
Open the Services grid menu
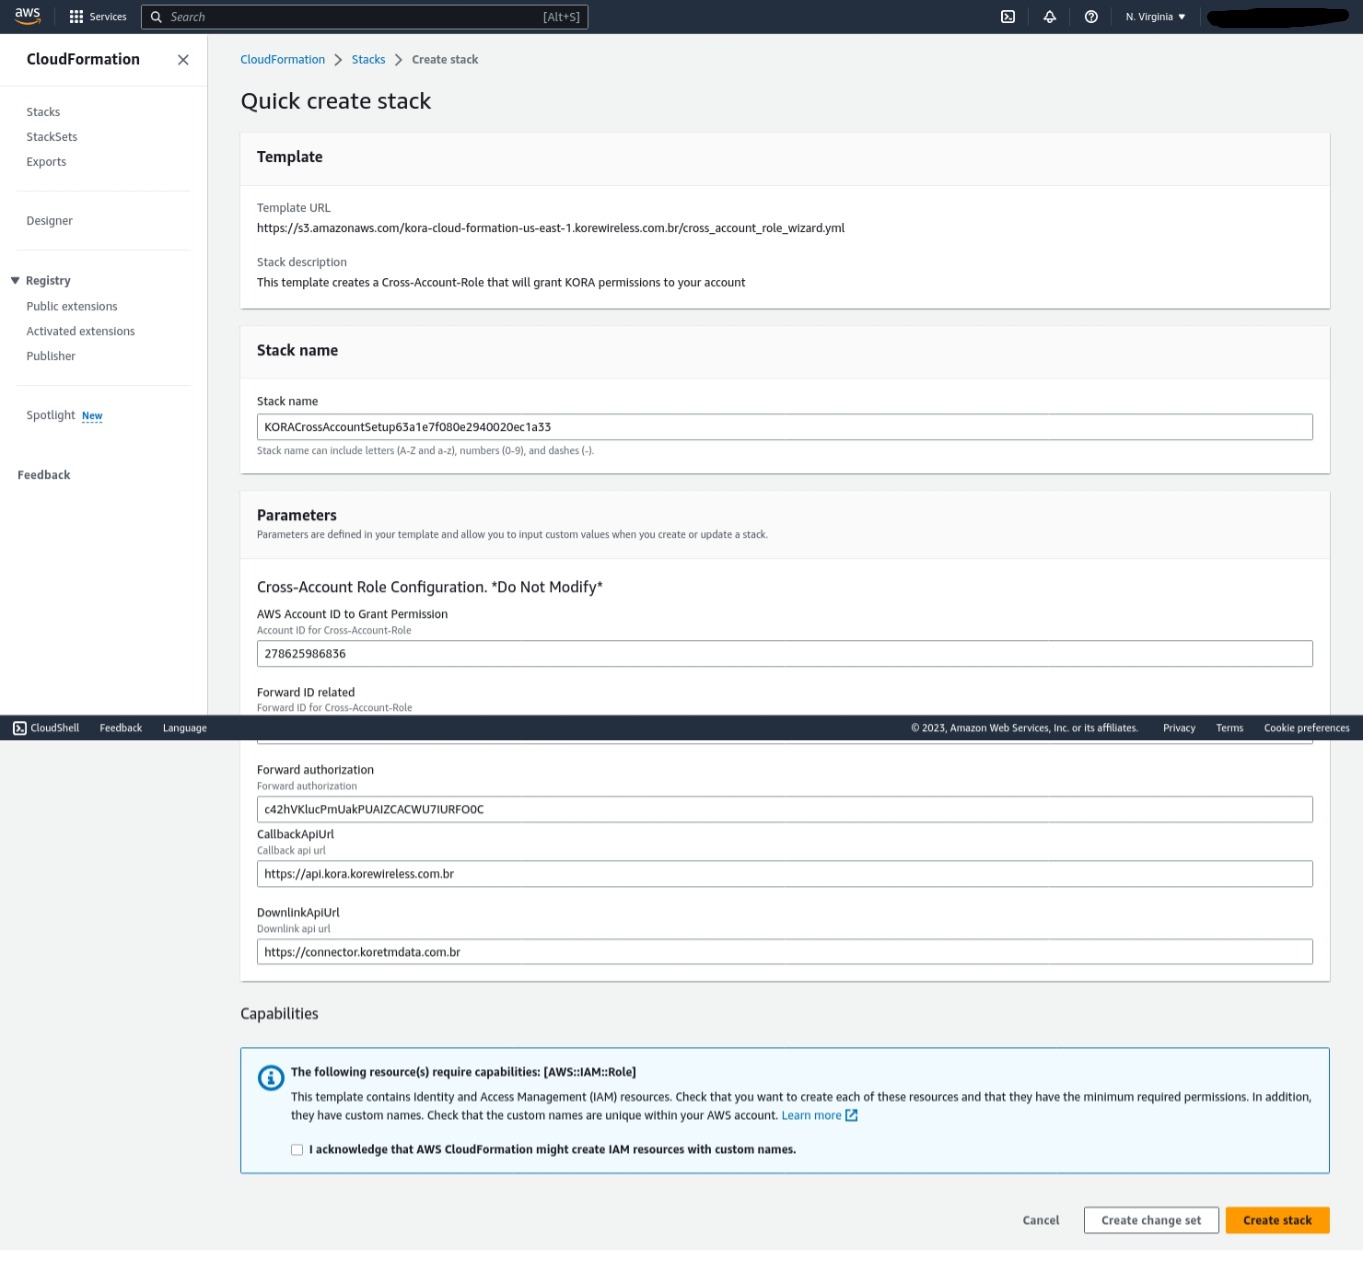click(76, 17)
